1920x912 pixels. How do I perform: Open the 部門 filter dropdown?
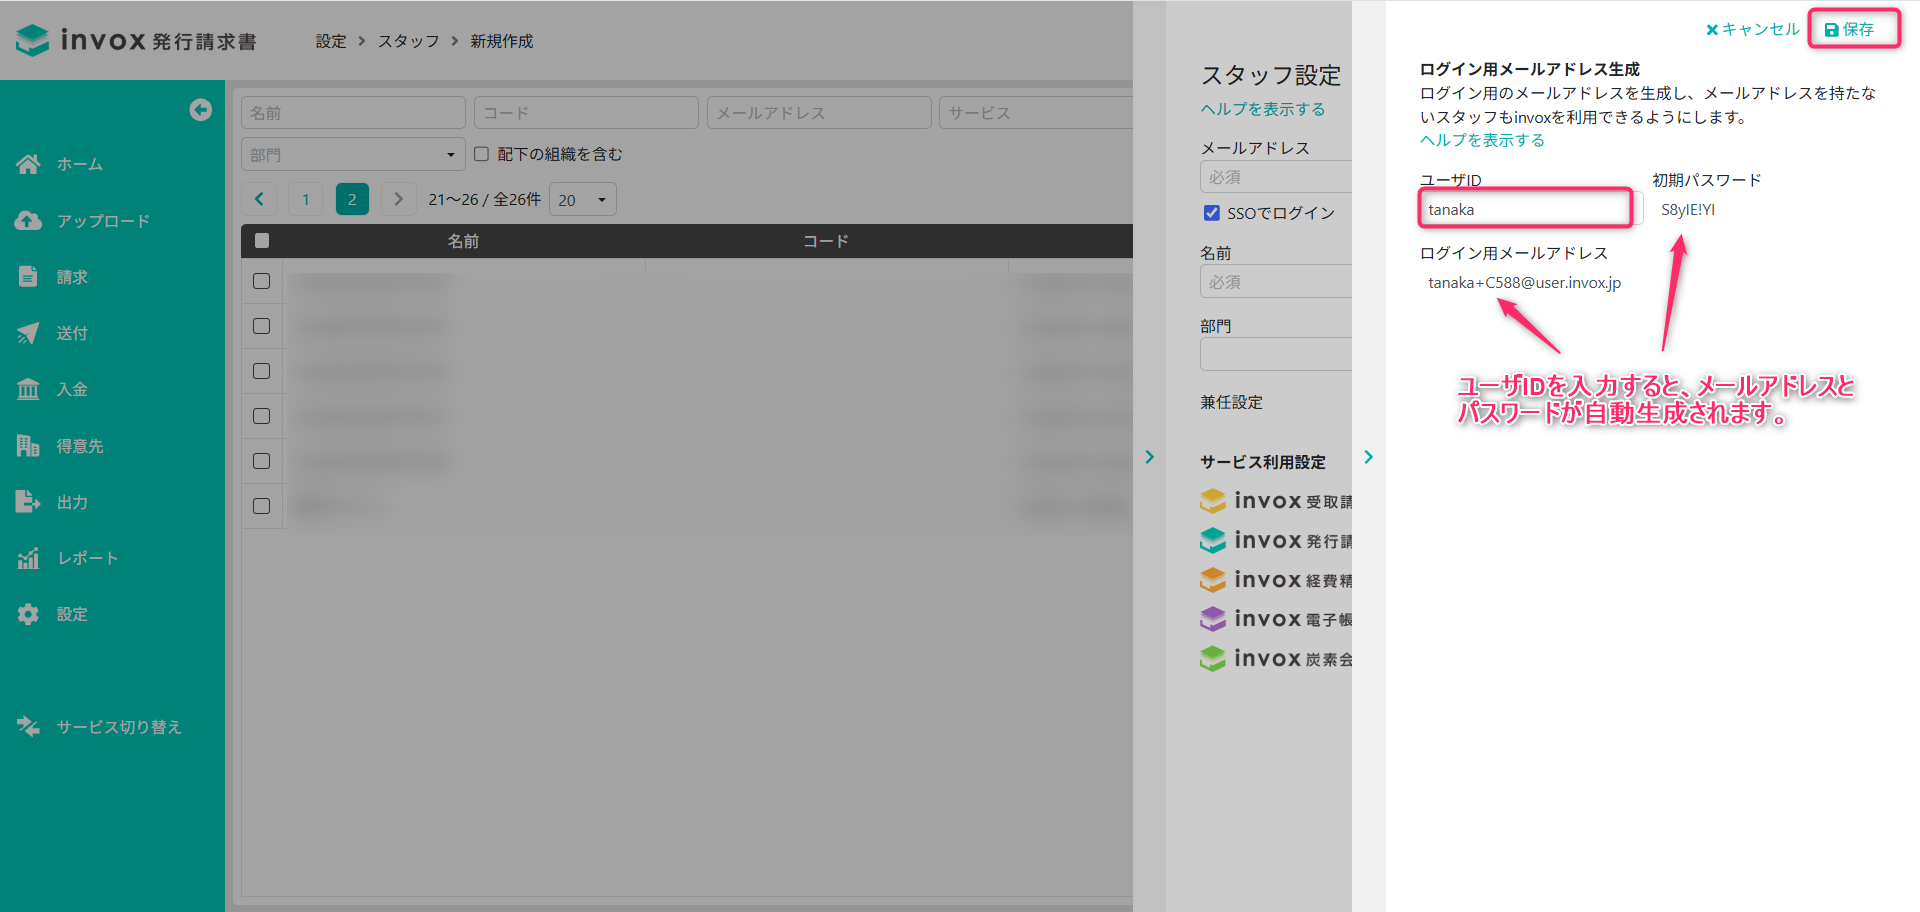353,154
